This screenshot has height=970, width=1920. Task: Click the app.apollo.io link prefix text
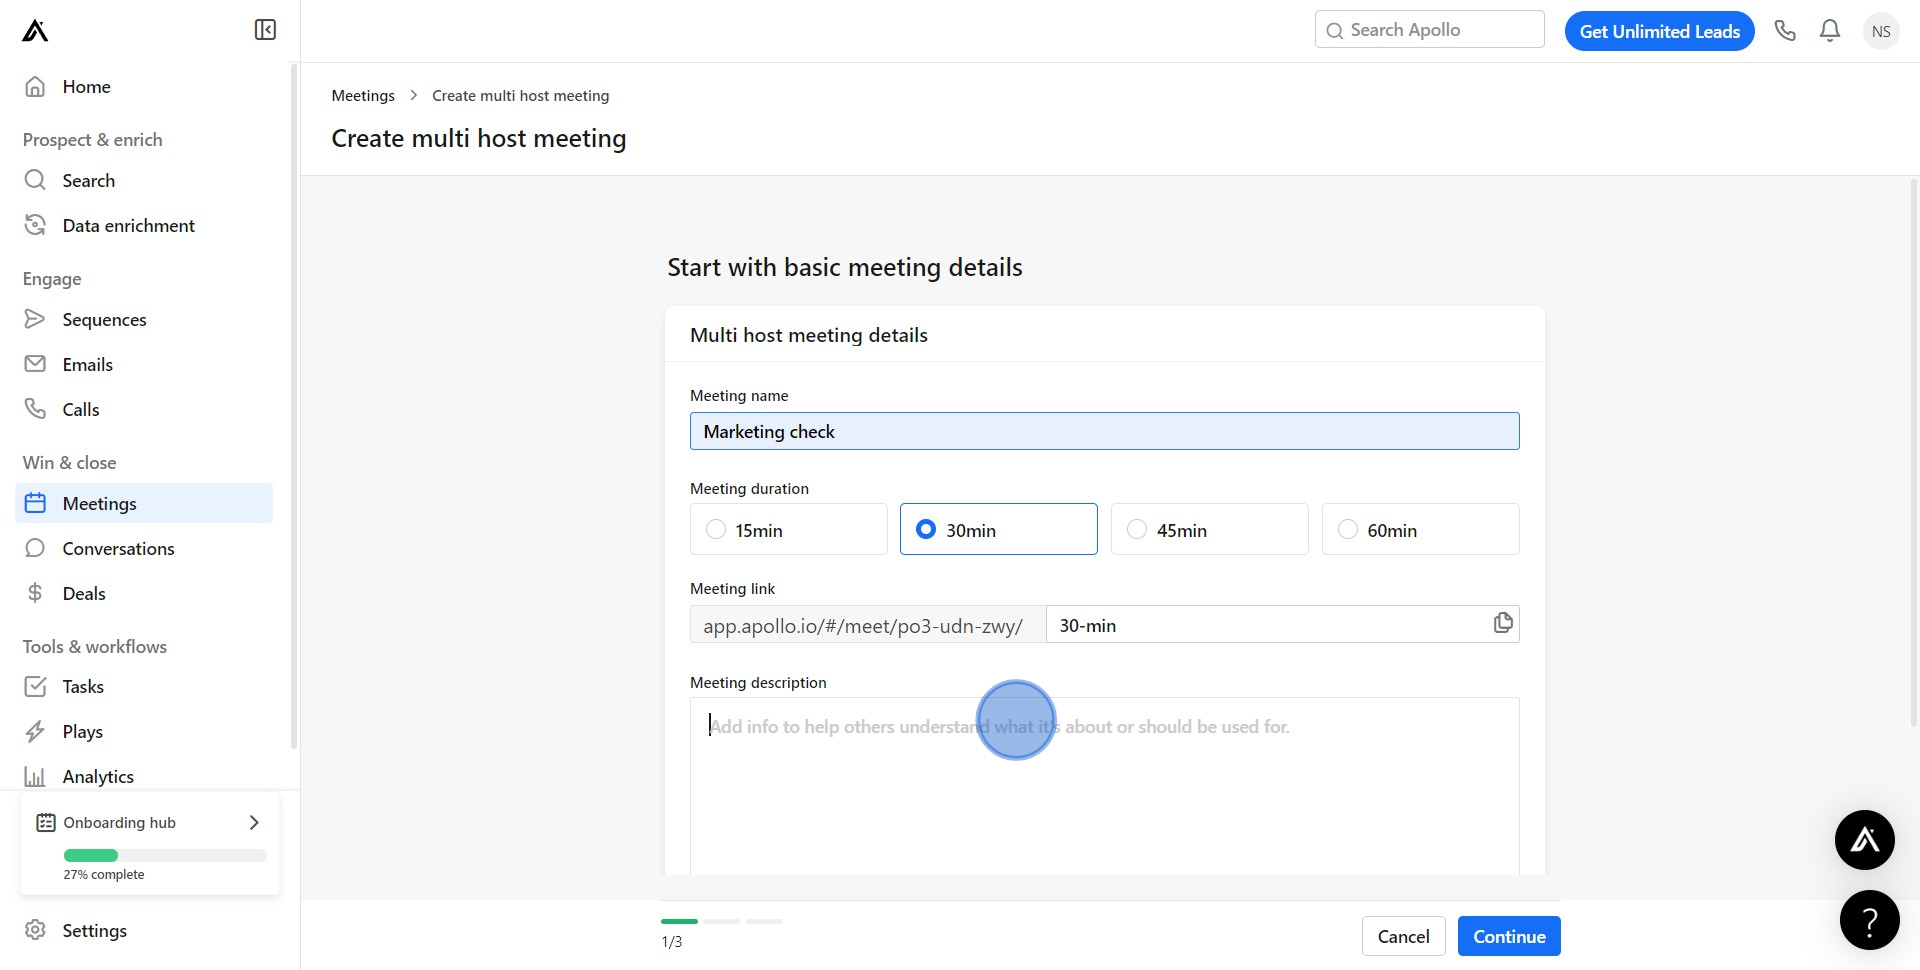(862, 626)
